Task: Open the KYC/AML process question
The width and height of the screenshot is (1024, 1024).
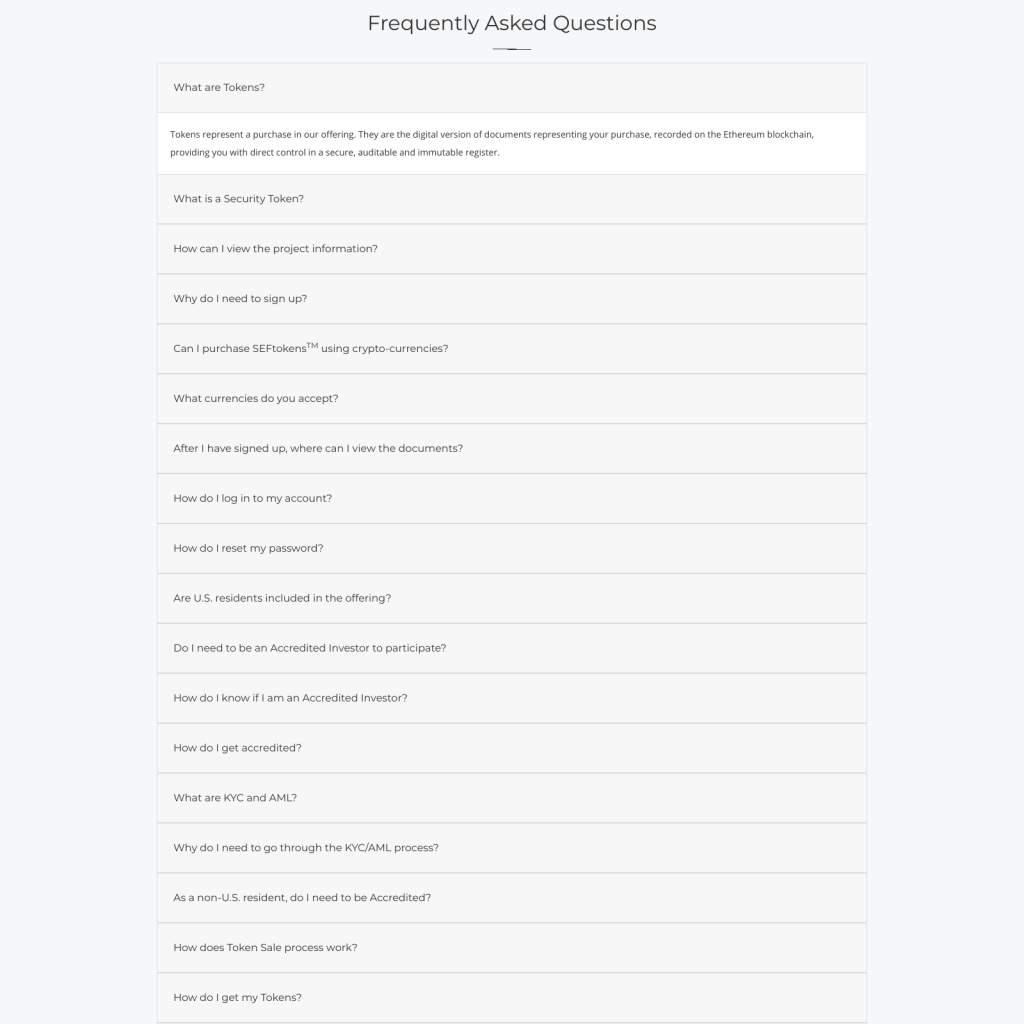Action: pyautogui.click(x=511, y=848)
